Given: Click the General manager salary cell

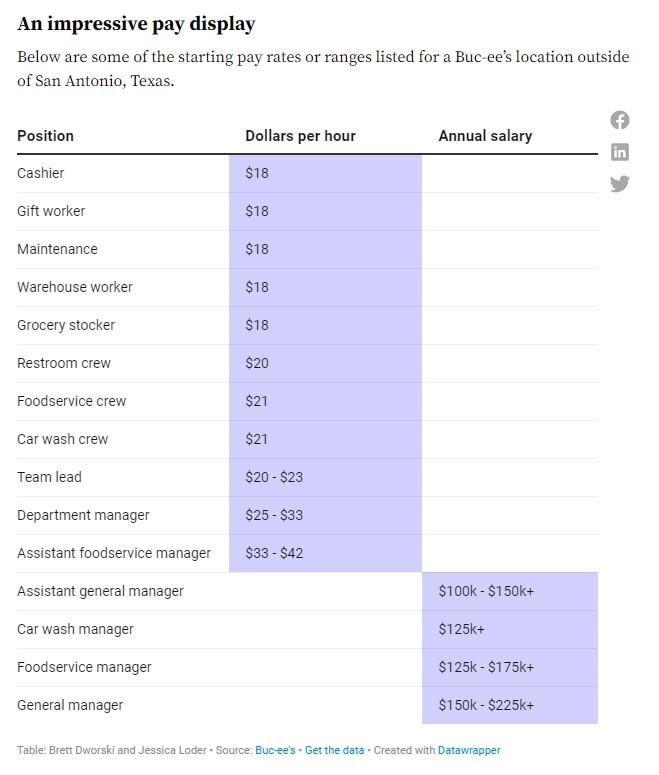Looking at the screenshot, I should click(x=486, y=705).
